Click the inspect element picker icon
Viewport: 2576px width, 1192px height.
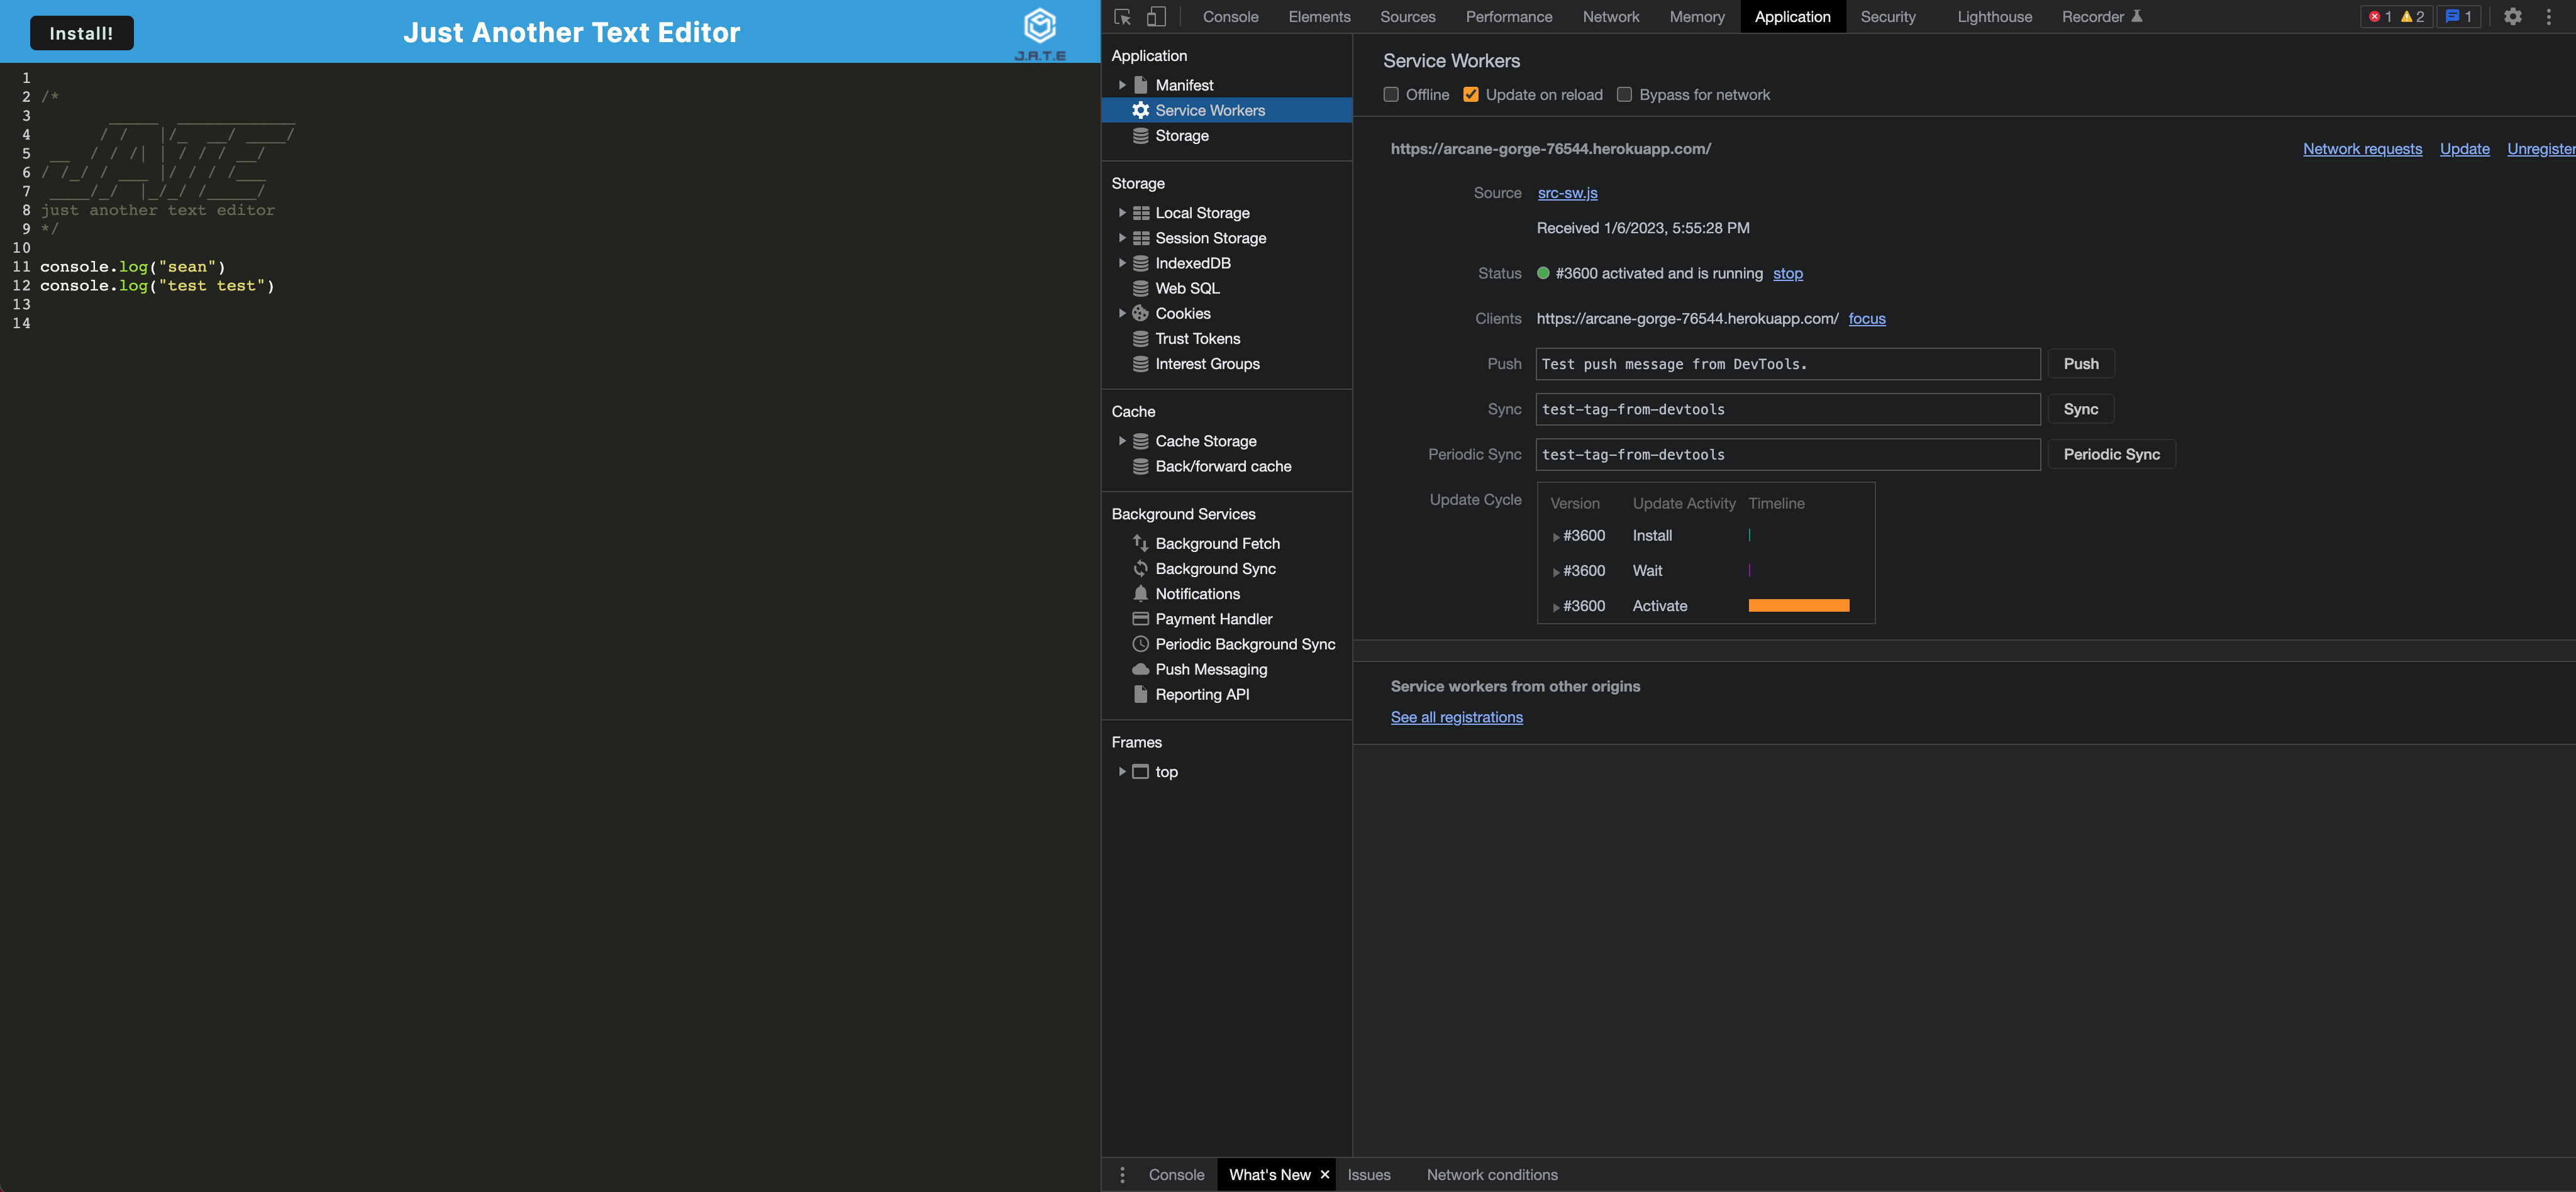[x=1122, y=17]
